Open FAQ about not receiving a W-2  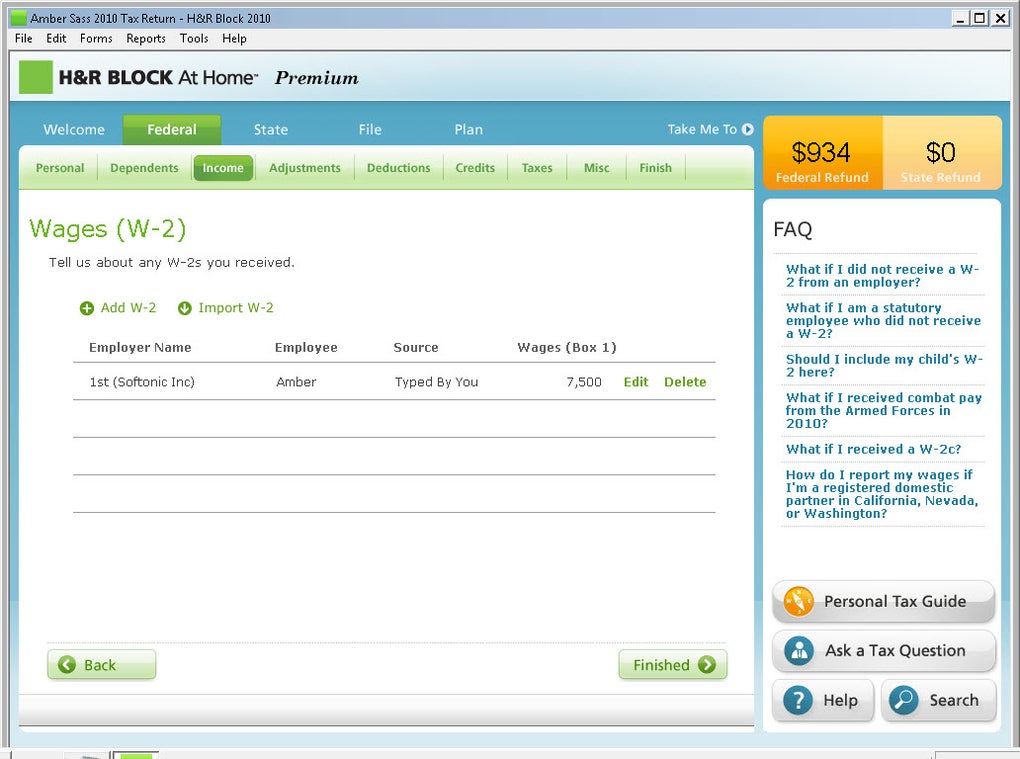click(x=882, y=276)
